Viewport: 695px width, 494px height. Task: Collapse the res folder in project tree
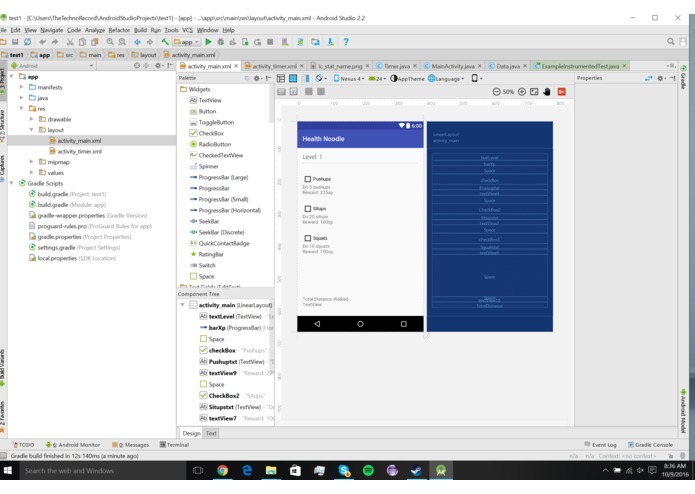coord(21,109)
